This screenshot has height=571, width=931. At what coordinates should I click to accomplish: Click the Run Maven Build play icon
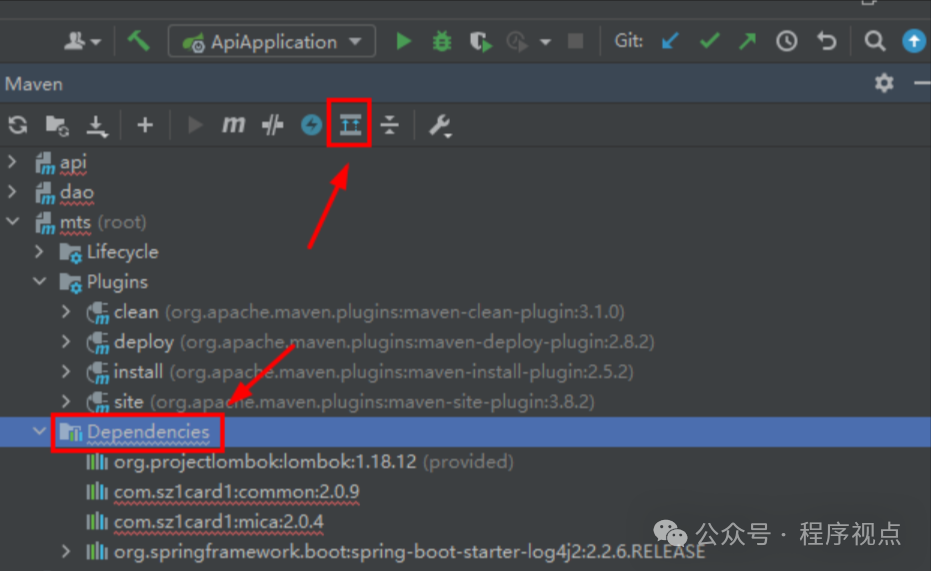195,125
